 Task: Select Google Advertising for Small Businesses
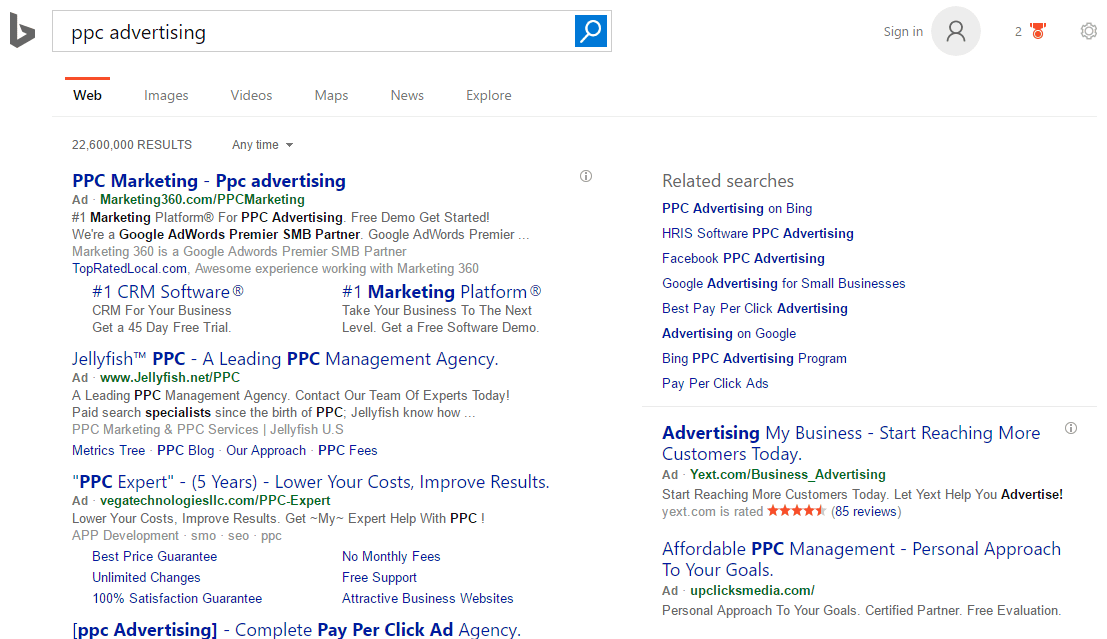[x=784, y=283]
